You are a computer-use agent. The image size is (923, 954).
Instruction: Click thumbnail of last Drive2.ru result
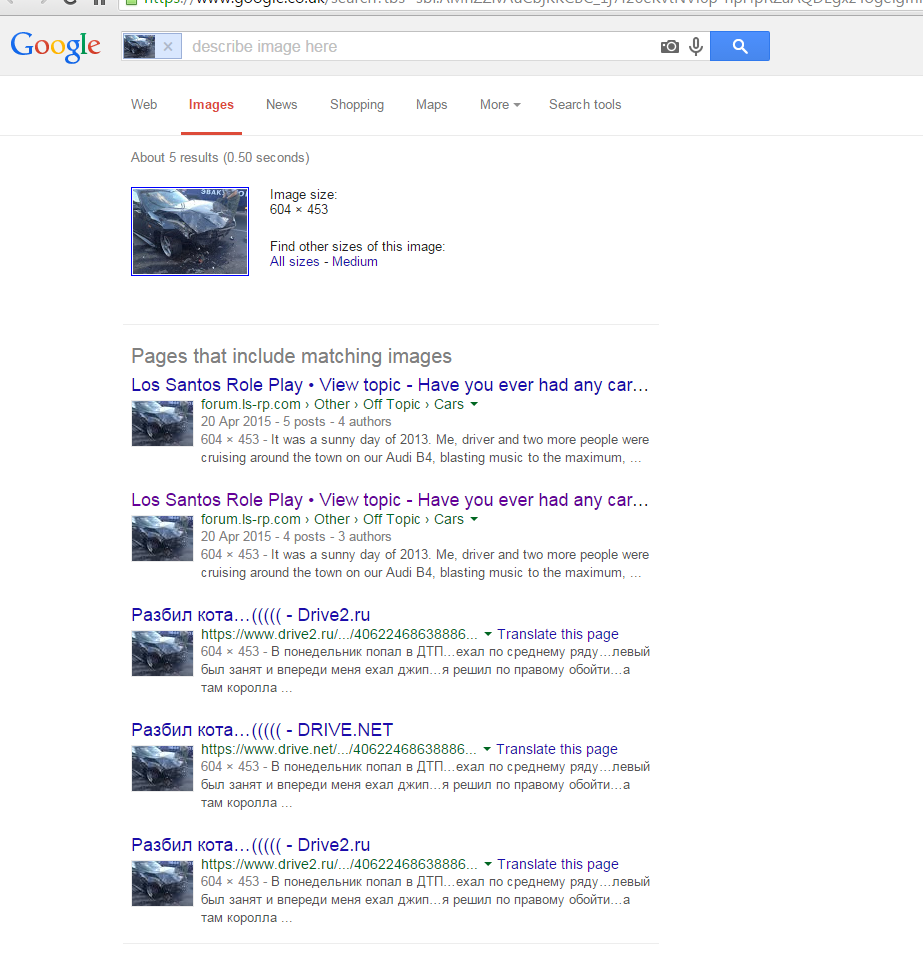click(x=162, y=883)
